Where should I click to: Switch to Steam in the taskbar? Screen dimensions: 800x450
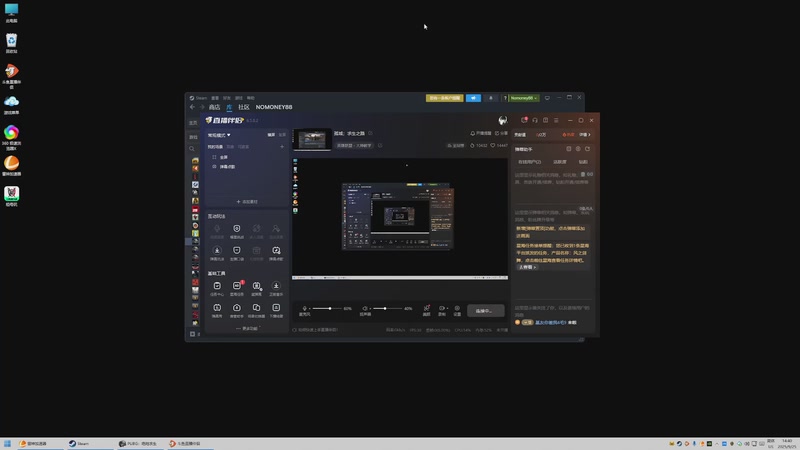point(90,444)
